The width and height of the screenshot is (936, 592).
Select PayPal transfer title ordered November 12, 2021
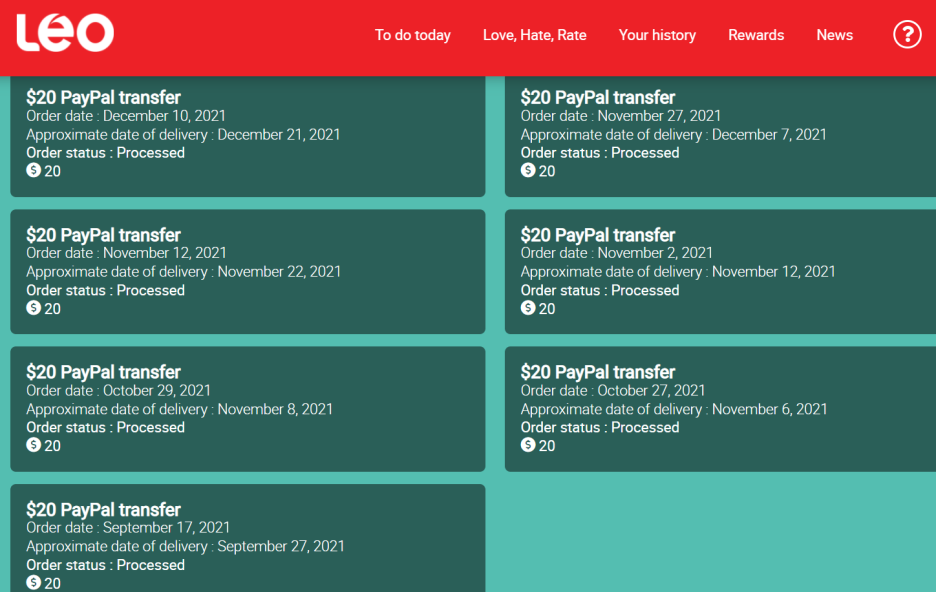103,235
